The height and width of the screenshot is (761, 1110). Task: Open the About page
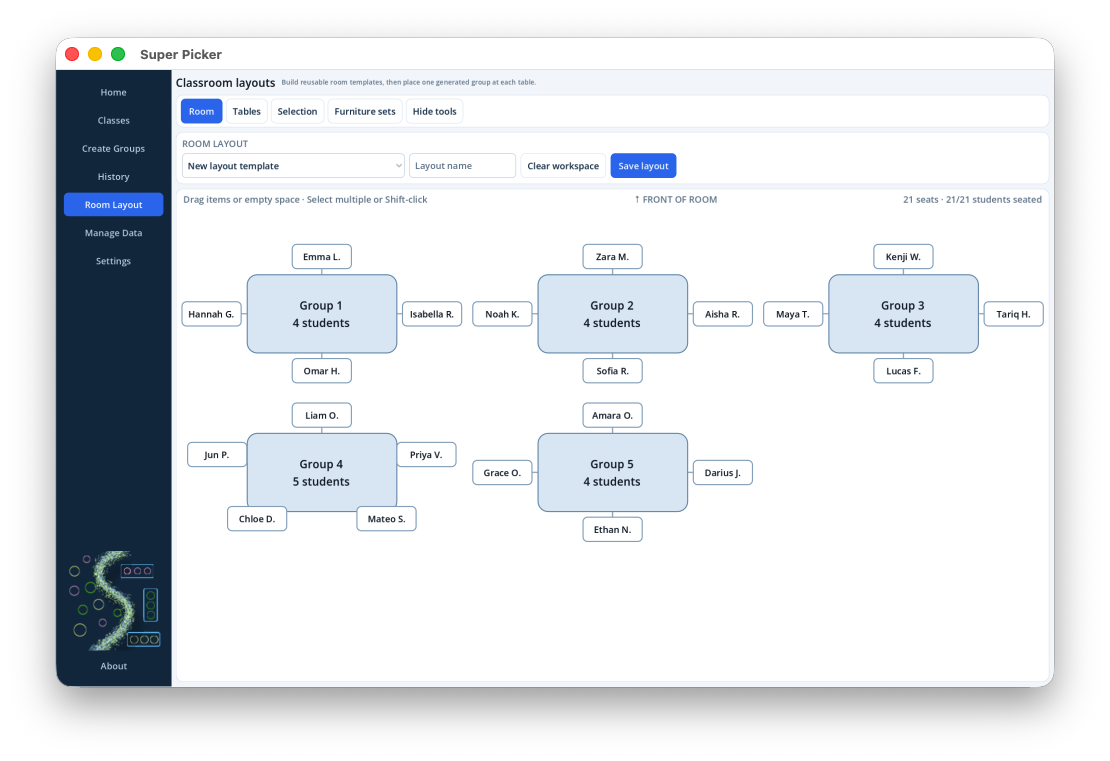click(x=113, y=666)
